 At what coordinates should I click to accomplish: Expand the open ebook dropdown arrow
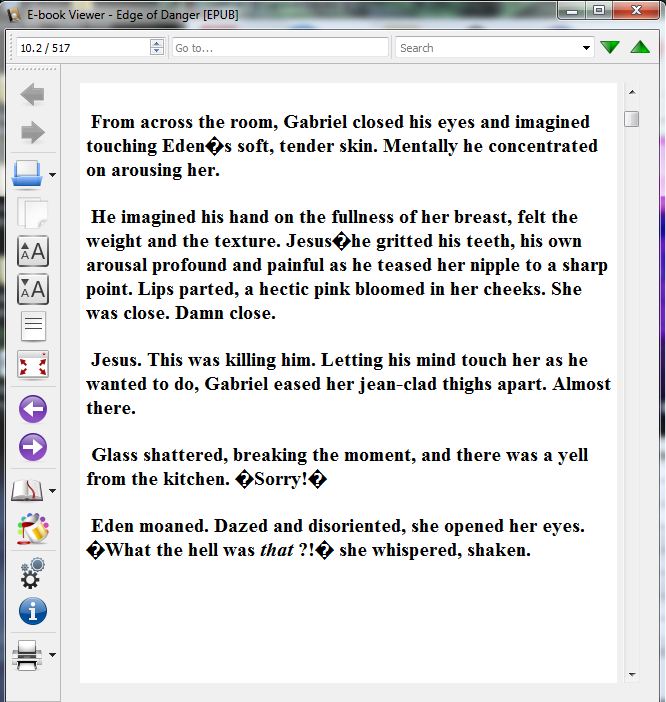[52, 175]
